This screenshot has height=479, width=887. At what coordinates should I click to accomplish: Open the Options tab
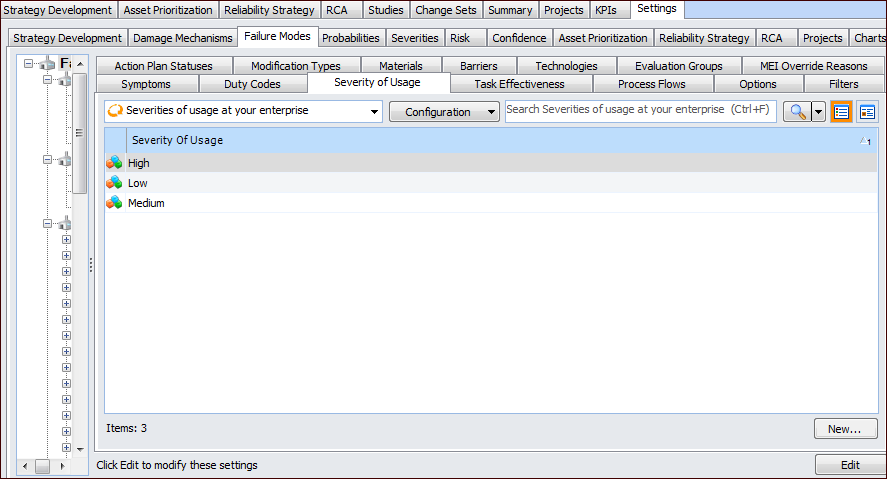click(x=758, y=84)
